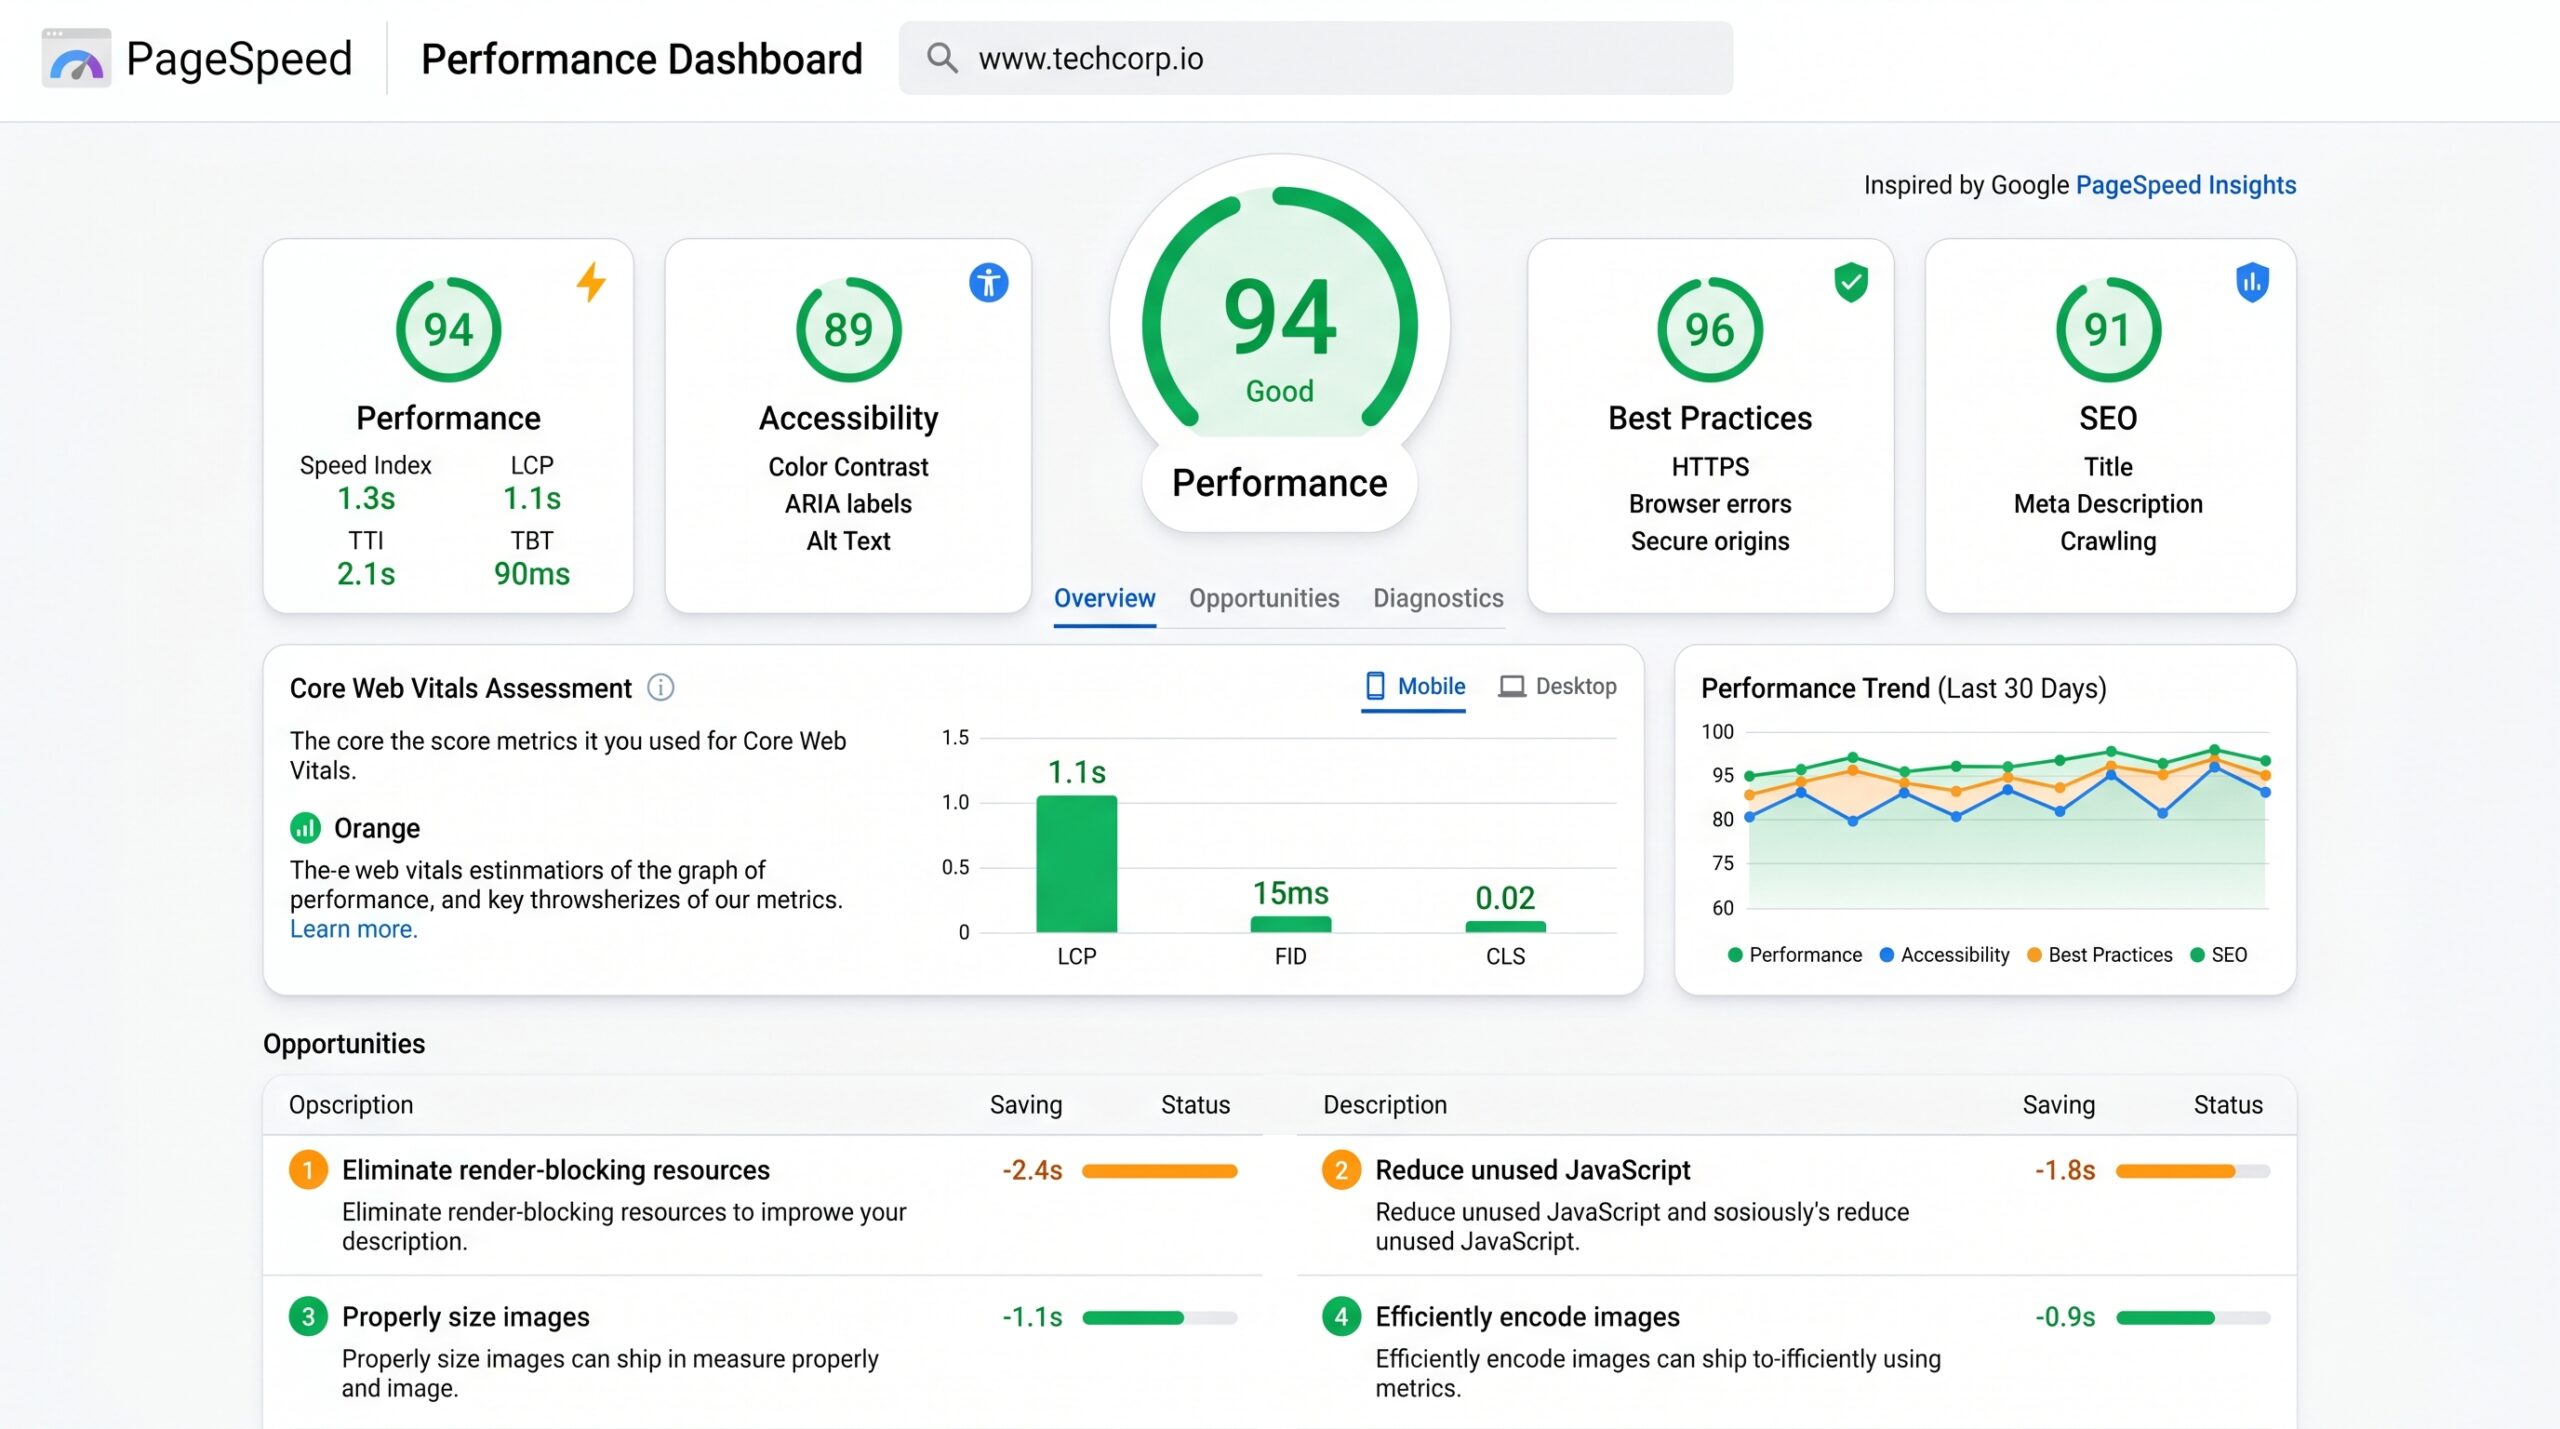
Task: Click the render-blocking resources savings bar
Action: point(1159,1171)
